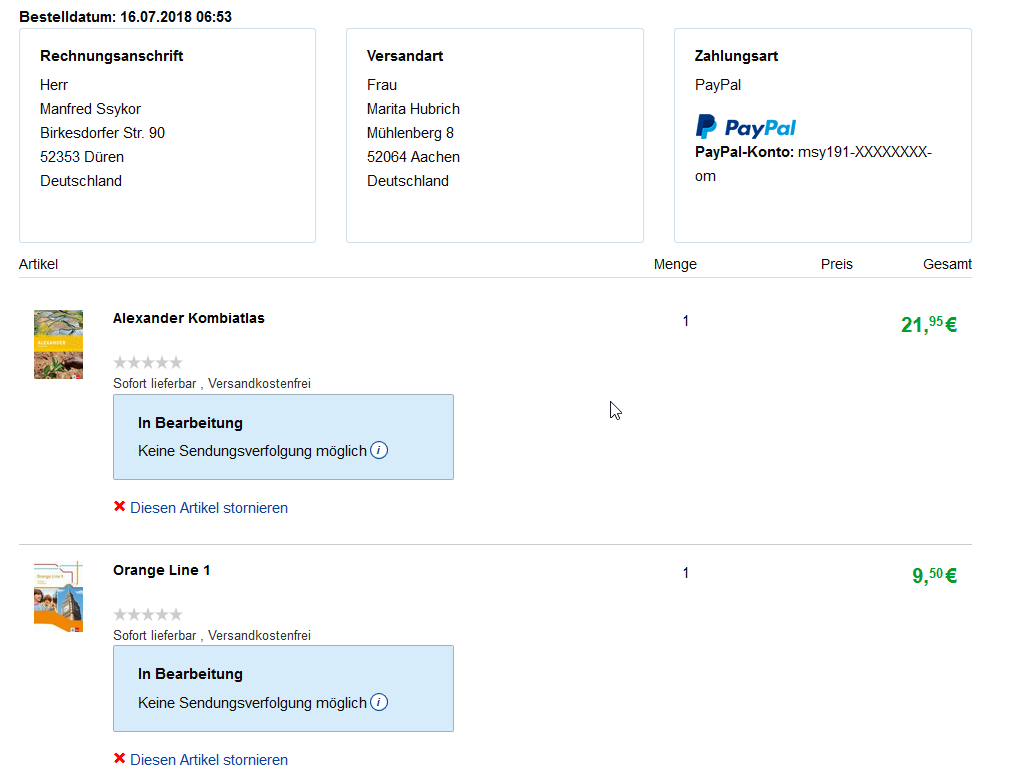Cancel Orange Line 1 via 'Diesen Artikel stornieren'
Screen dimensions: 1014x778
[209, 760]
